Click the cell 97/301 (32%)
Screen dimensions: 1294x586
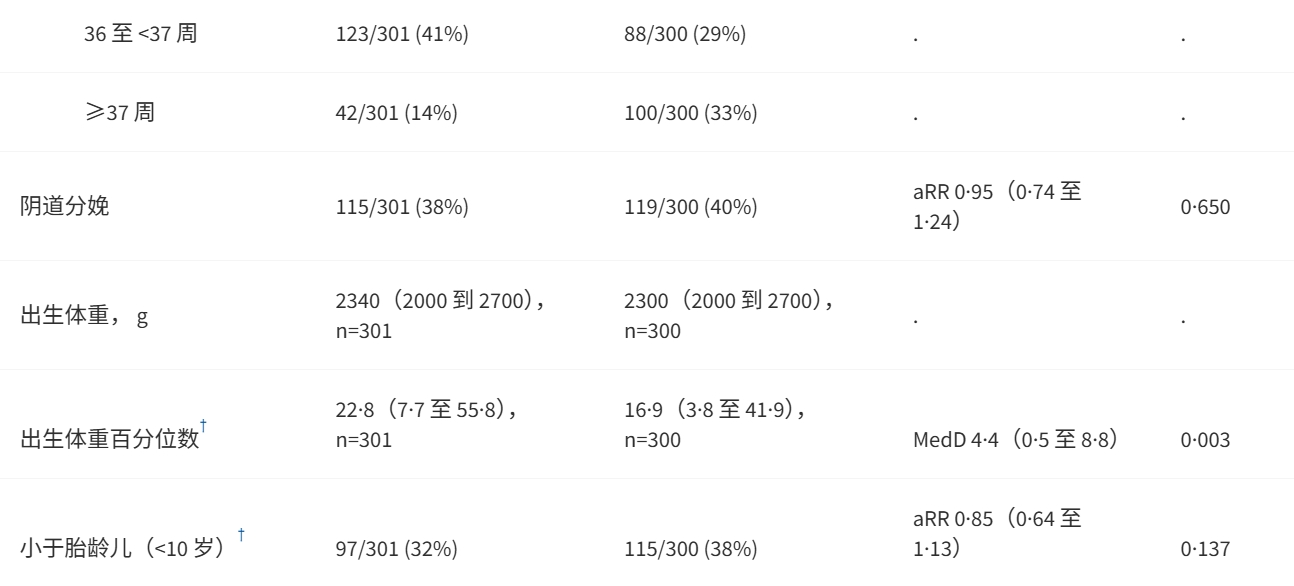pos(395,548)
